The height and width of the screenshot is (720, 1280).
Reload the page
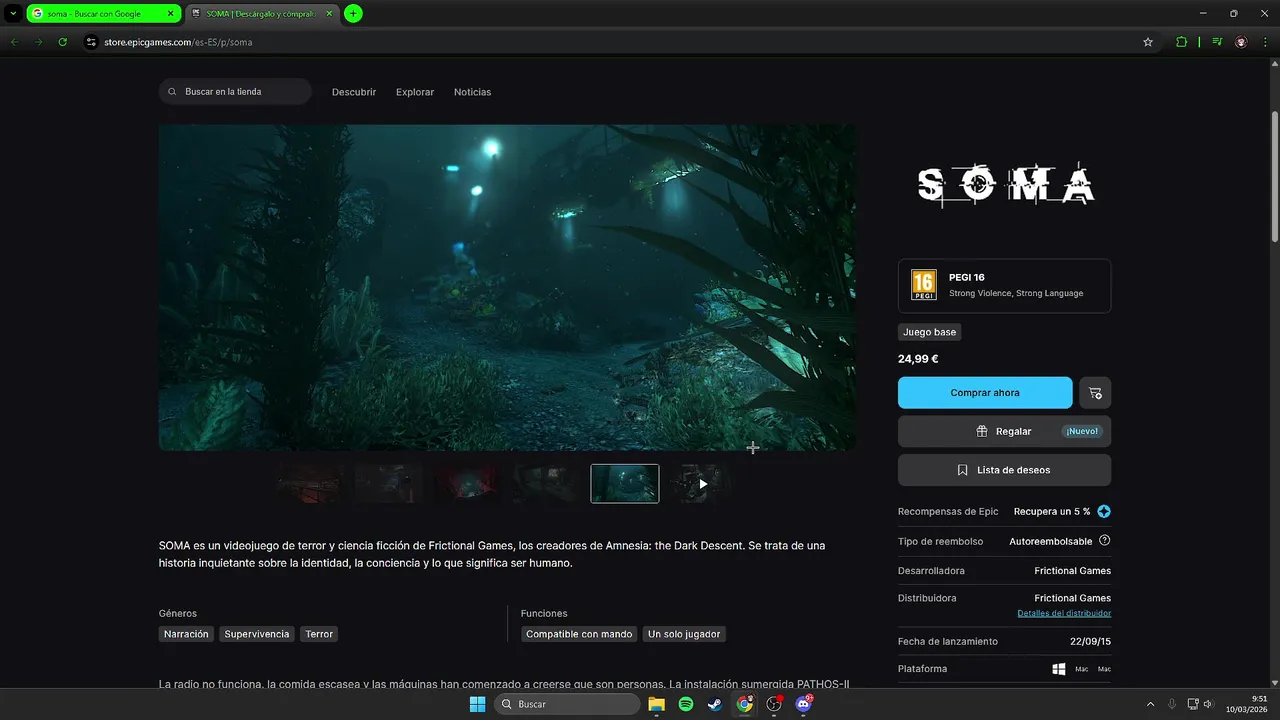pyautogui.click(x=62, y=42)
